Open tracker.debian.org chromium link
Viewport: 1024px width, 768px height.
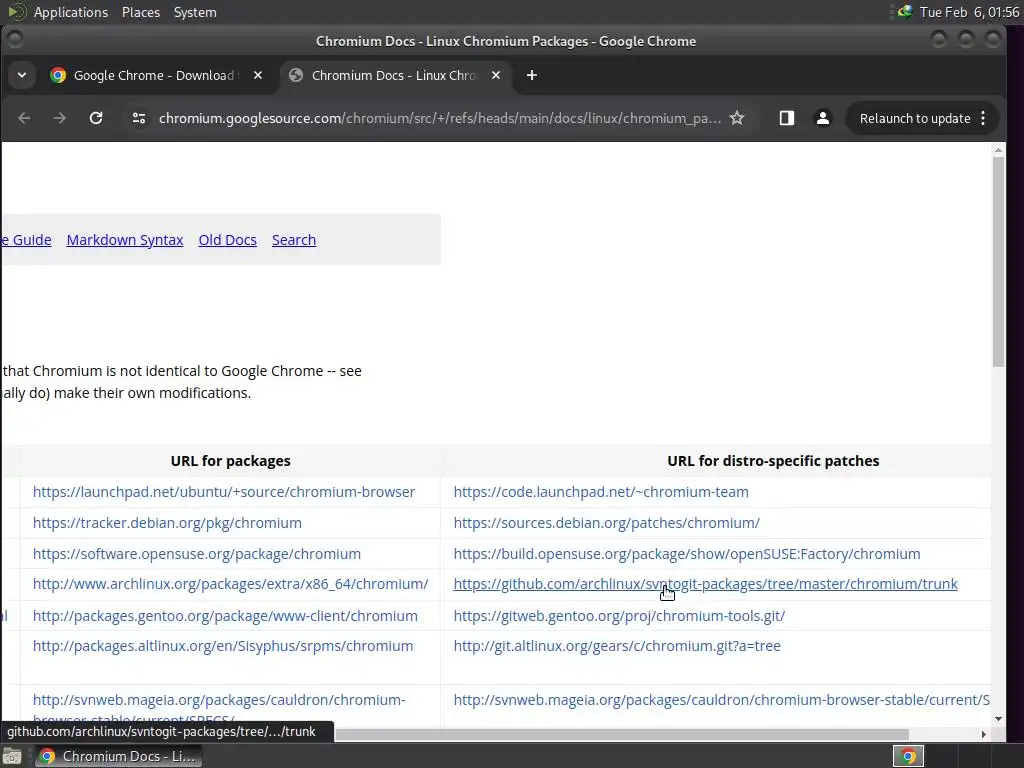click(x=167, y=522)
